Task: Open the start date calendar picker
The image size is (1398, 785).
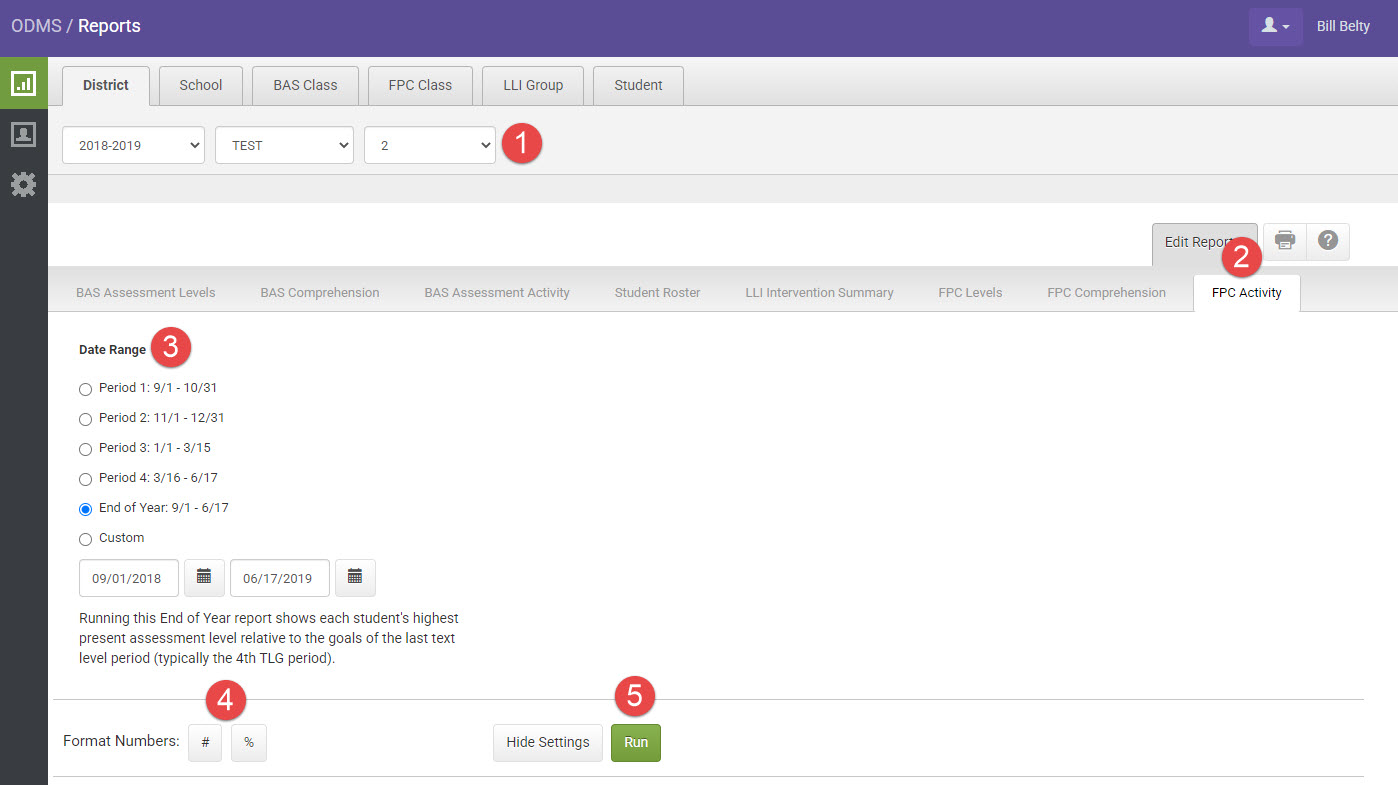Action: point(204,577)
